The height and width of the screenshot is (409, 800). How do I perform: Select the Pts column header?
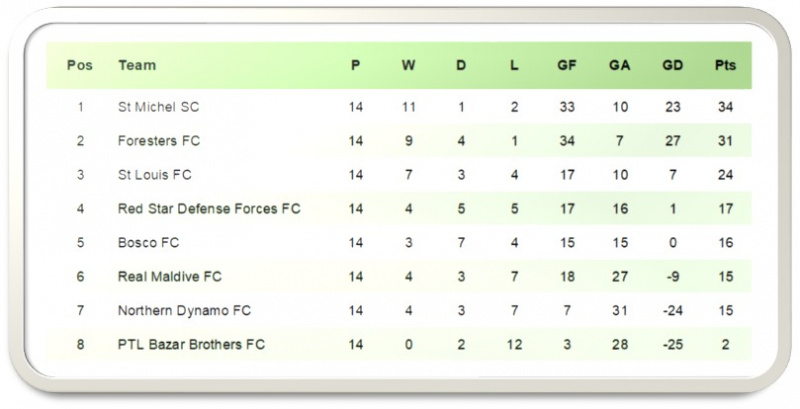(725, 65)
